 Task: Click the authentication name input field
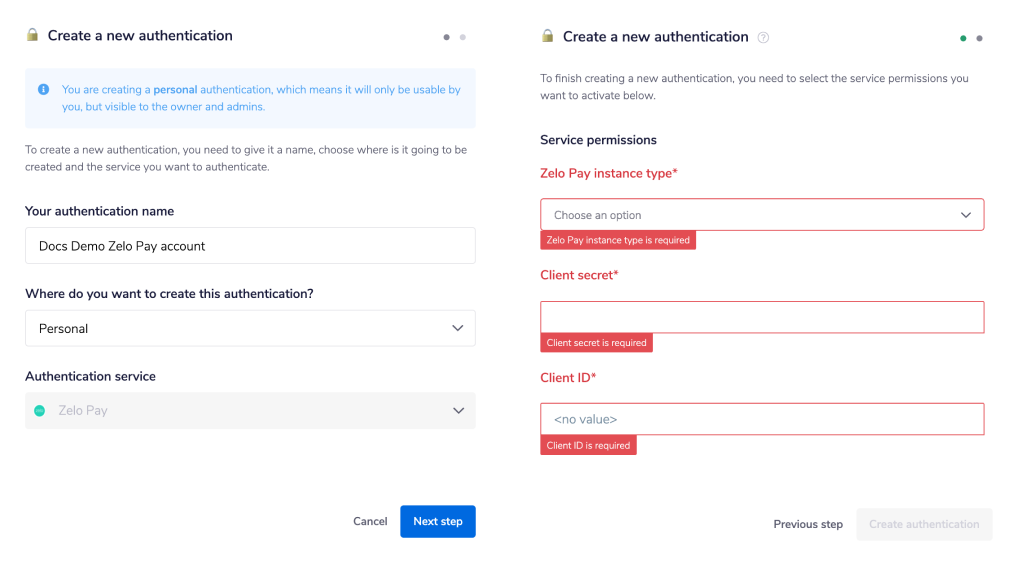click(x=250, y=246)
